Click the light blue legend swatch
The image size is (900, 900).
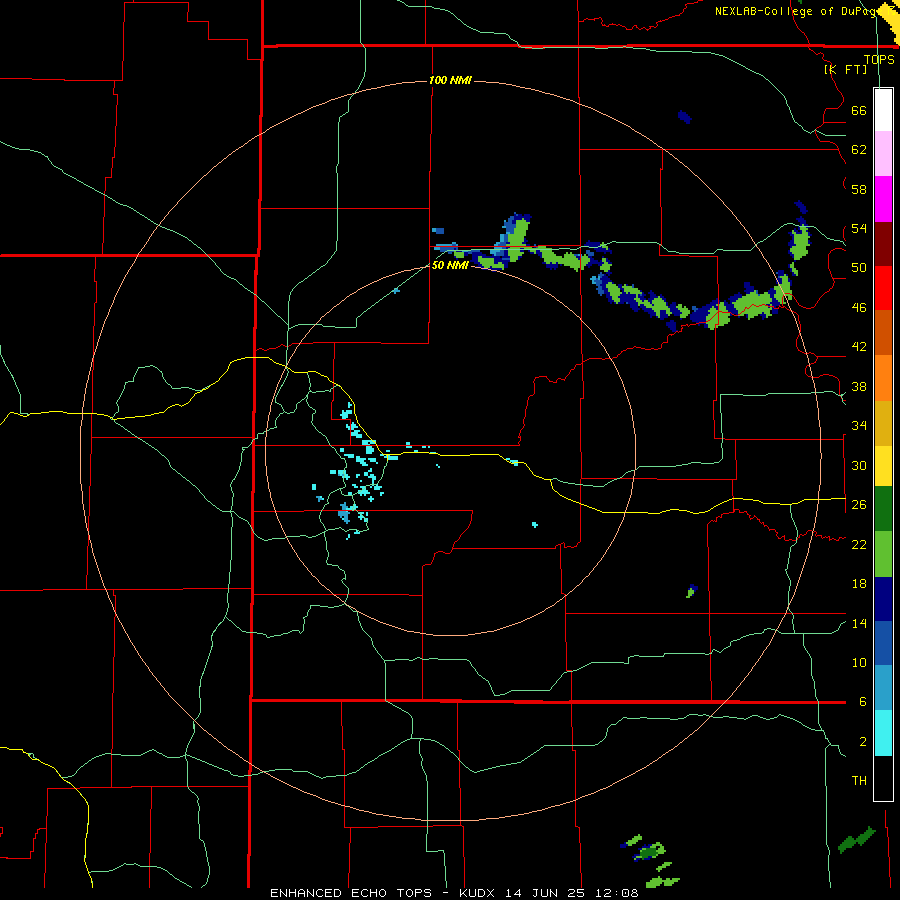tap(883, 688)
